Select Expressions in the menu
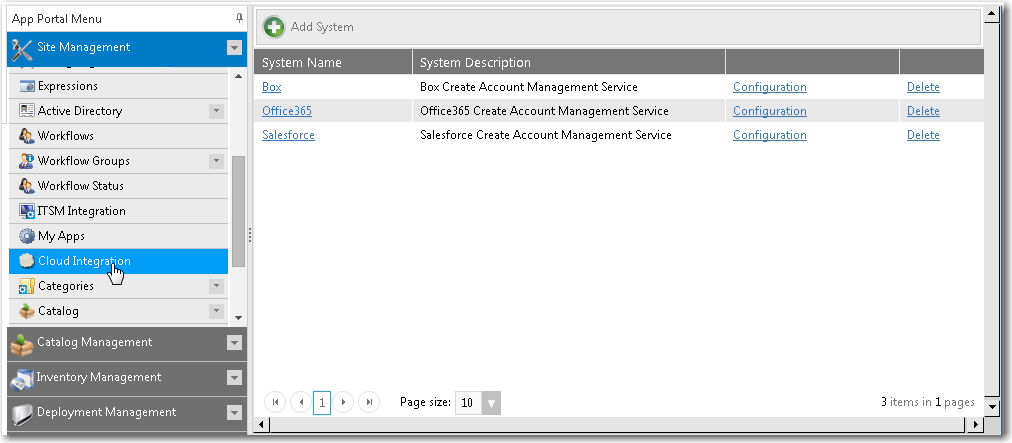1012x443 pixels. (x=67, y=86)
